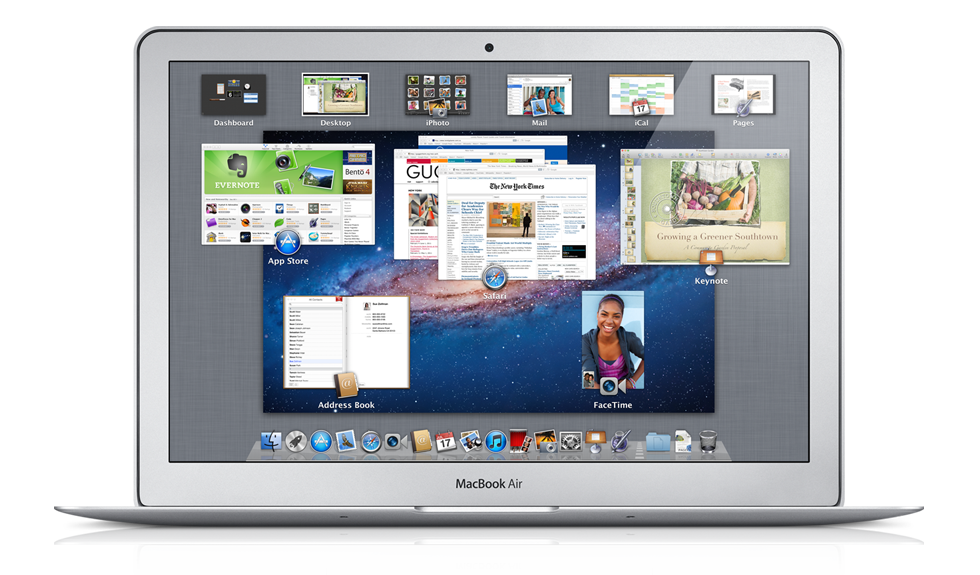
Task: Switch to the Desktop space thumbnail
Action: tap(336, 94)
